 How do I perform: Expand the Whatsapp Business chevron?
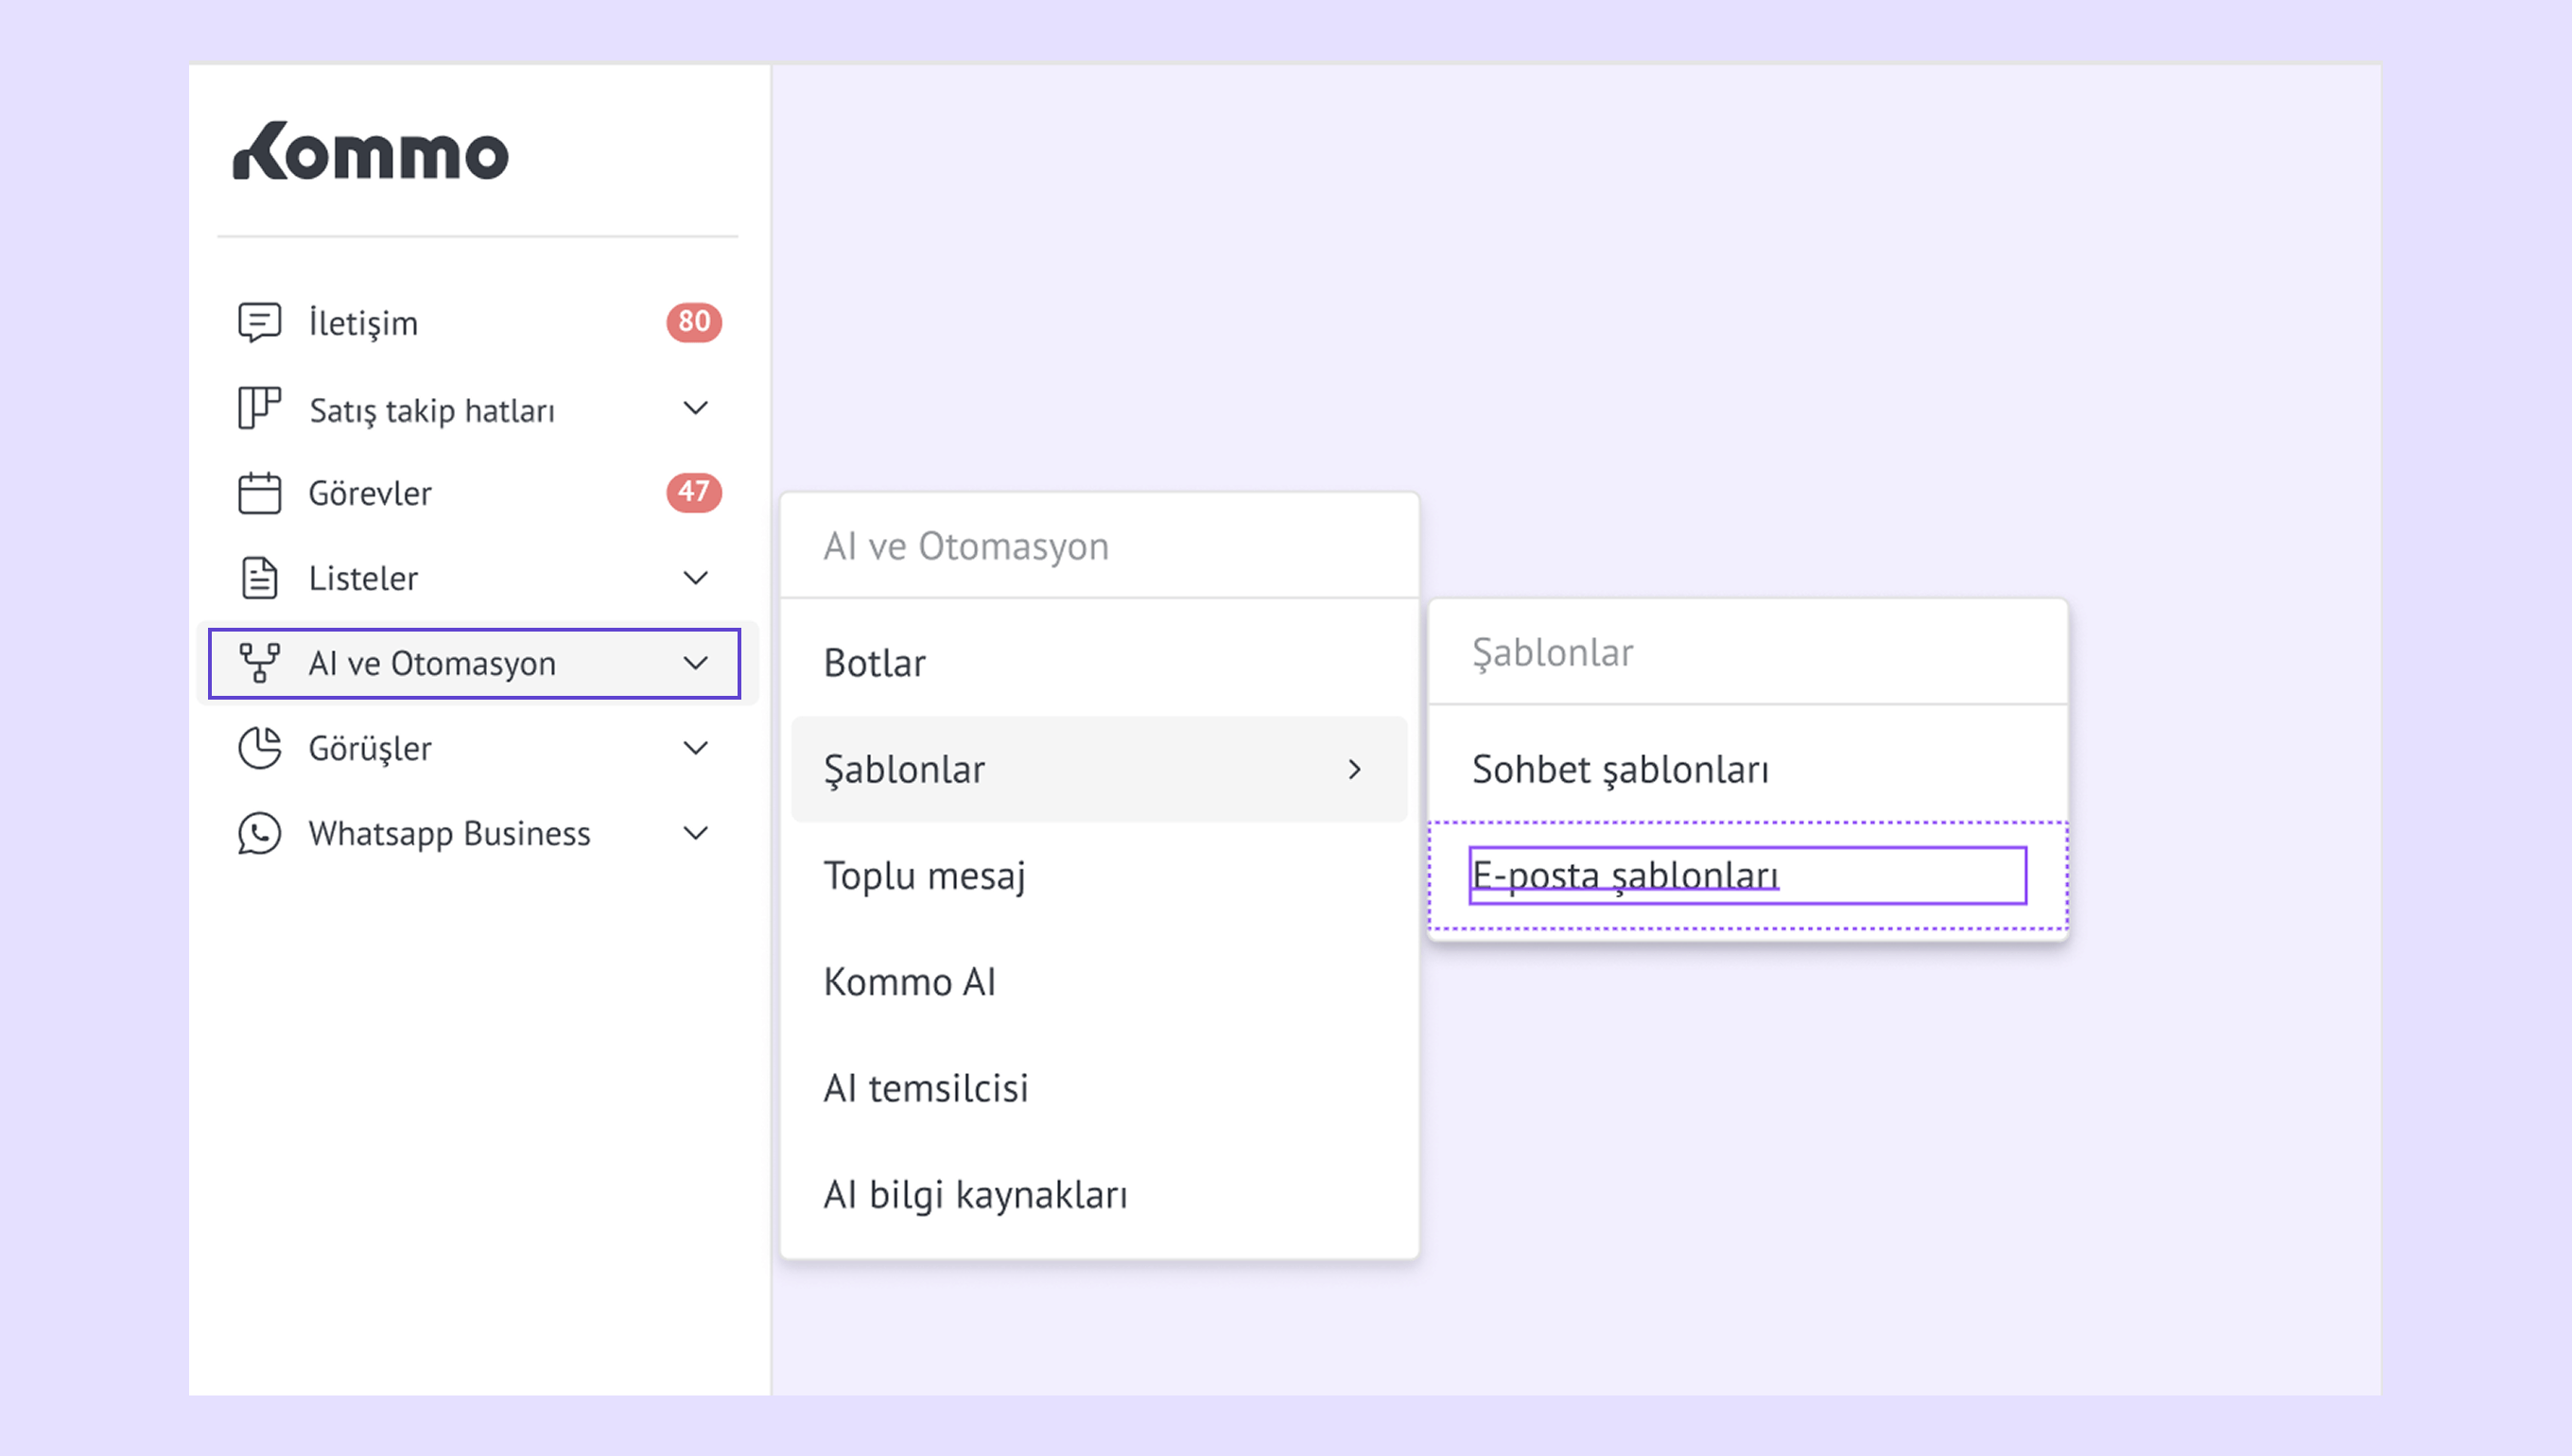(x=695, y=833)
